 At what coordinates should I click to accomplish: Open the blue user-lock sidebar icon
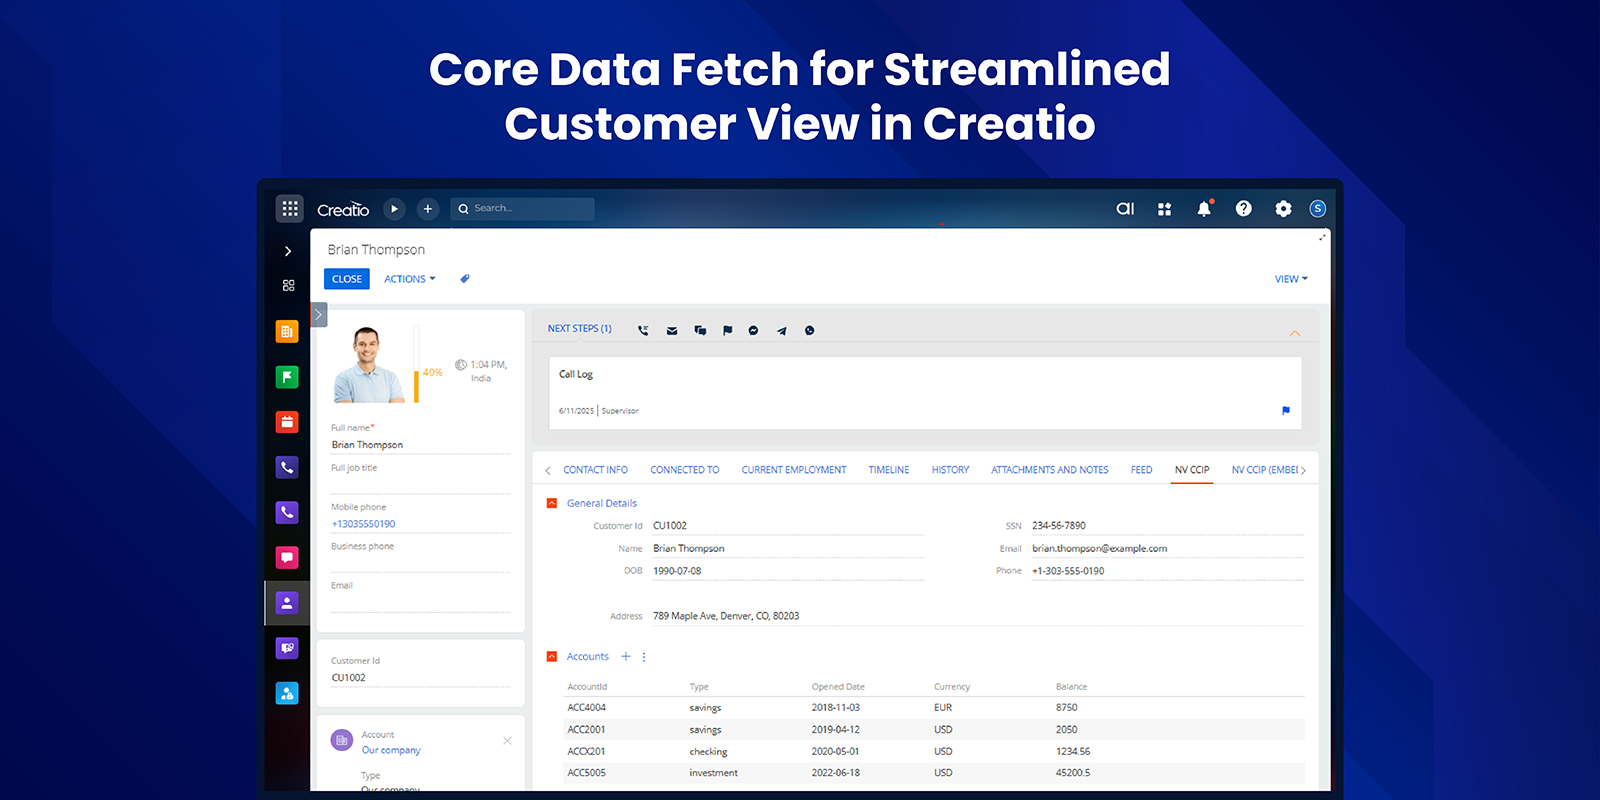click(287, 693)
